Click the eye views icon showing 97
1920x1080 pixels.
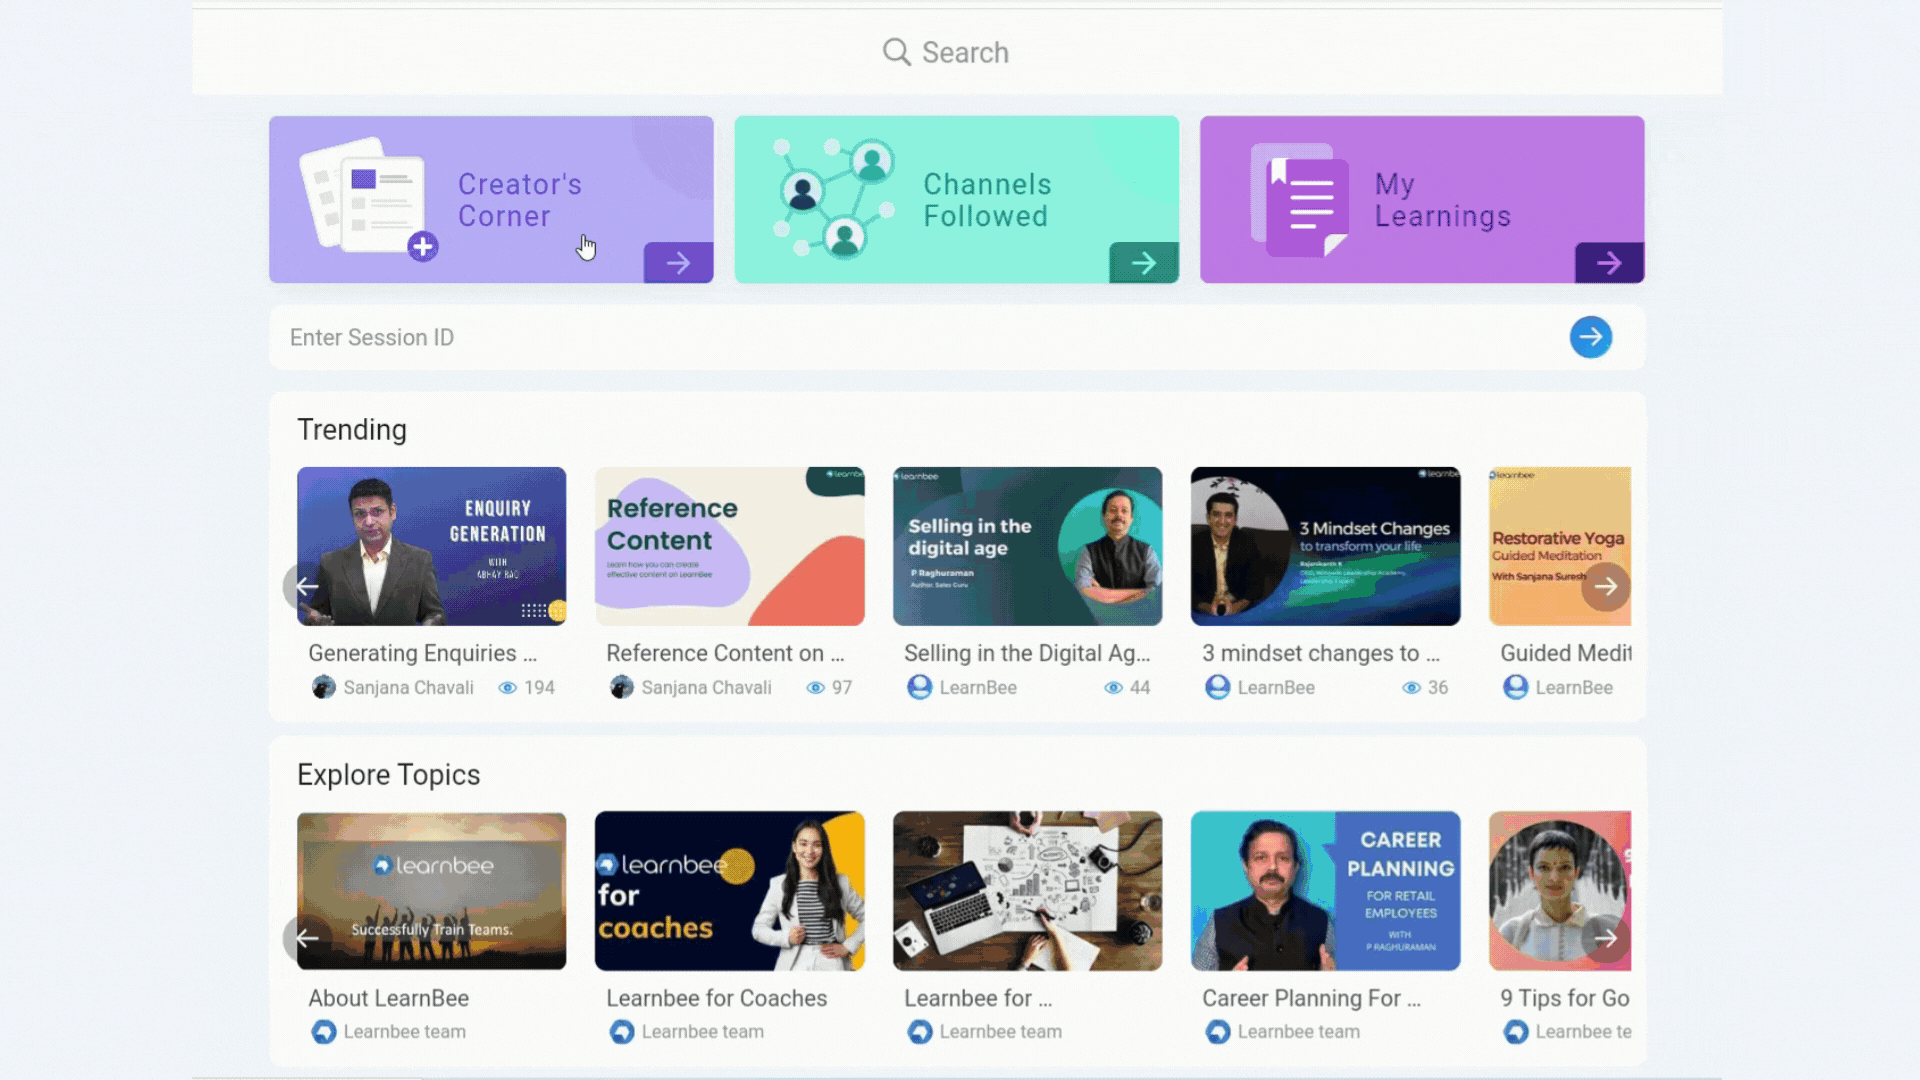point(815,688)
